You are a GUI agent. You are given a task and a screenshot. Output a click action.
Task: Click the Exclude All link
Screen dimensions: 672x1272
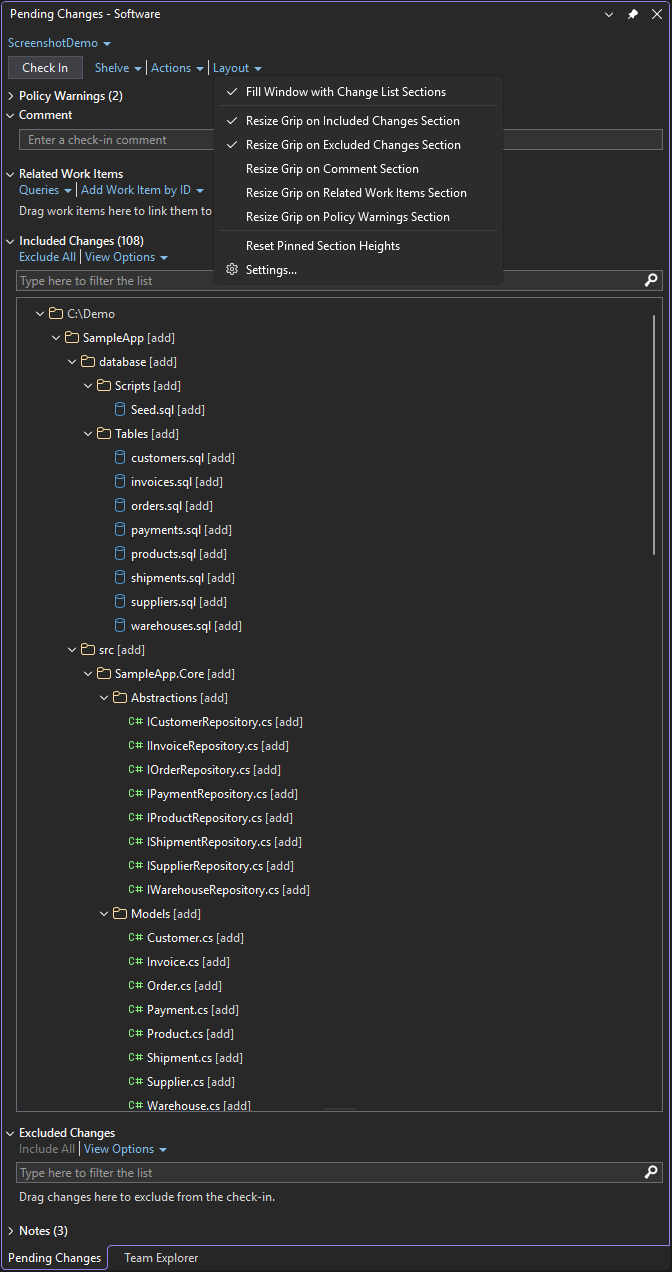pos(47,257)
